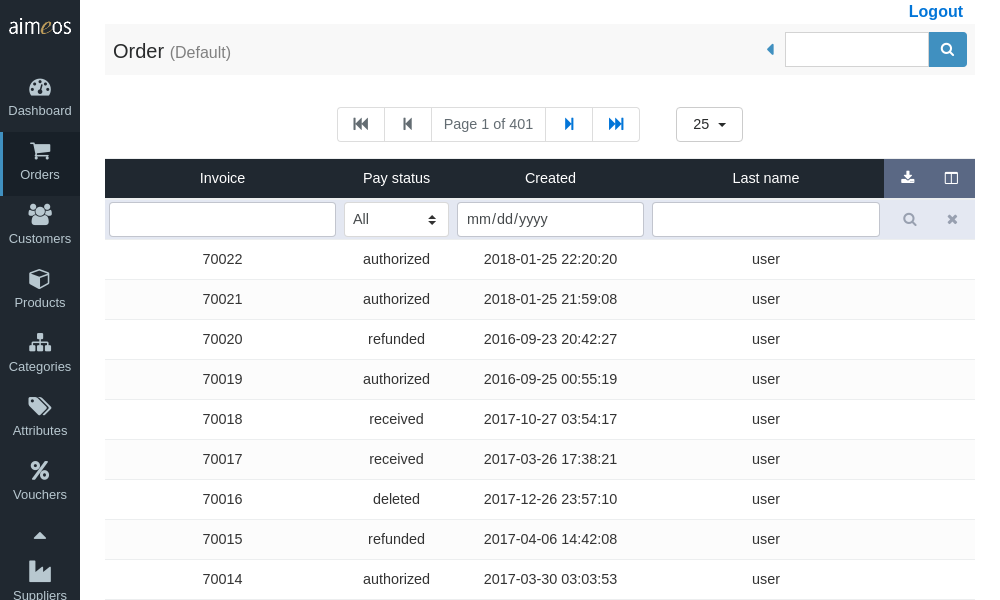This screenshot has height=600, width=1000.
Task: Select the Dashboard menu label
Action: (x=40, y=111)
